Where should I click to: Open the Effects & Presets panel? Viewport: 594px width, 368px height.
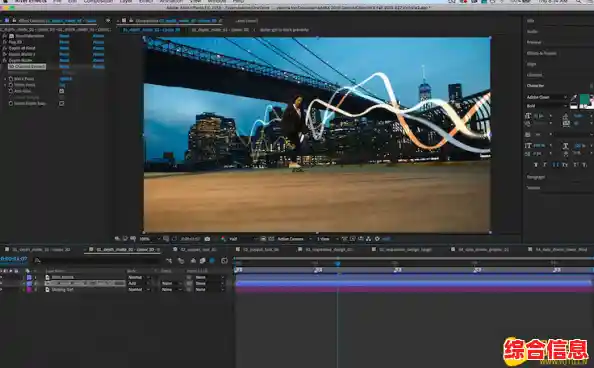(542, 53)
